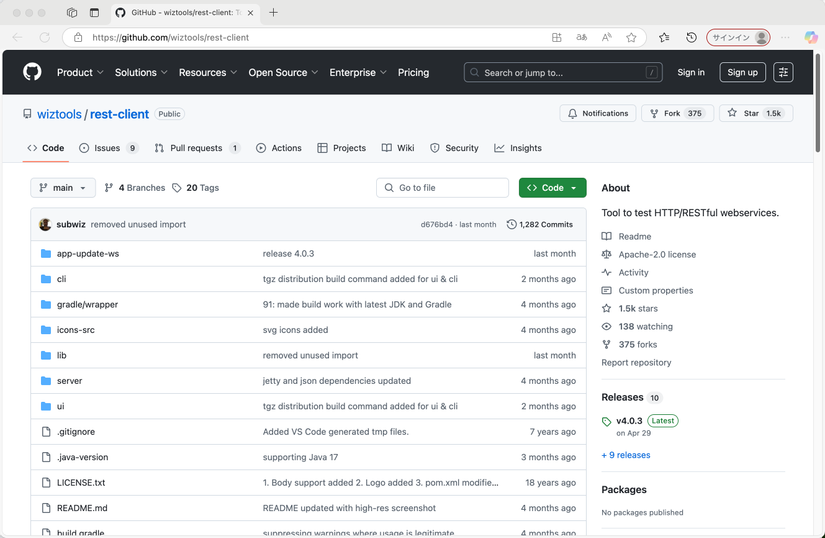Open README.md file
The width and height of the screenshot is (825, 538).
pyautogui.click(x=82, y=508)
